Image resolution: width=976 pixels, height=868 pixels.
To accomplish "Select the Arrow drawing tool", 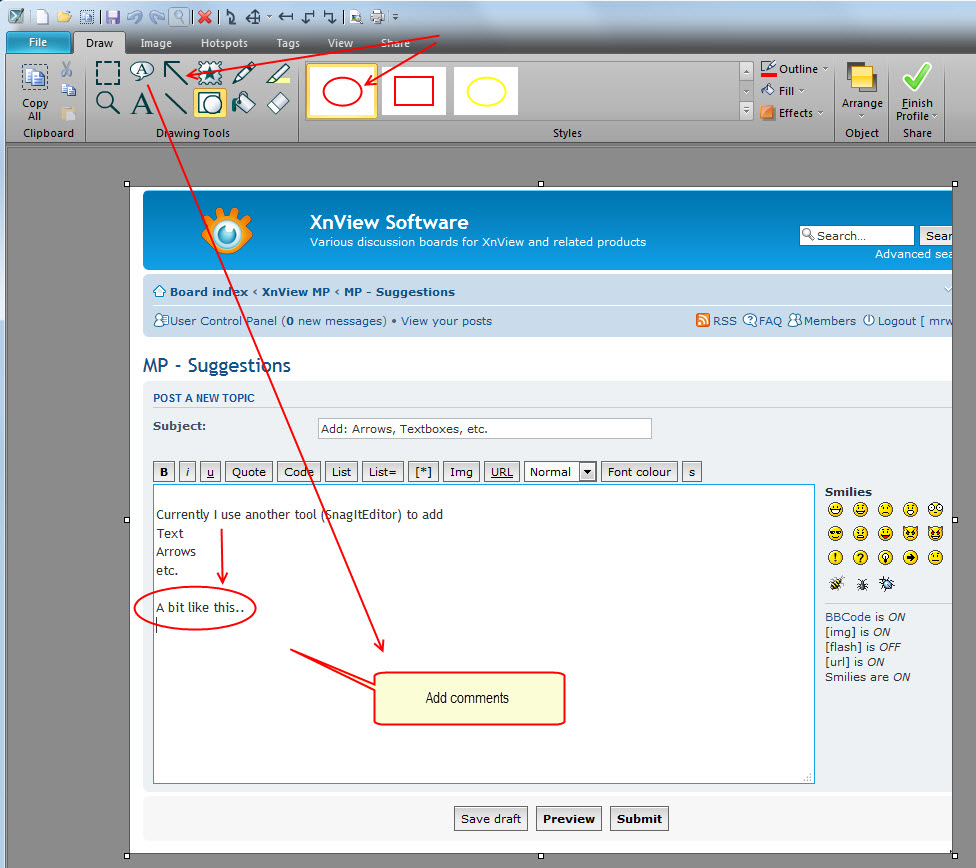I will [176, 73].
